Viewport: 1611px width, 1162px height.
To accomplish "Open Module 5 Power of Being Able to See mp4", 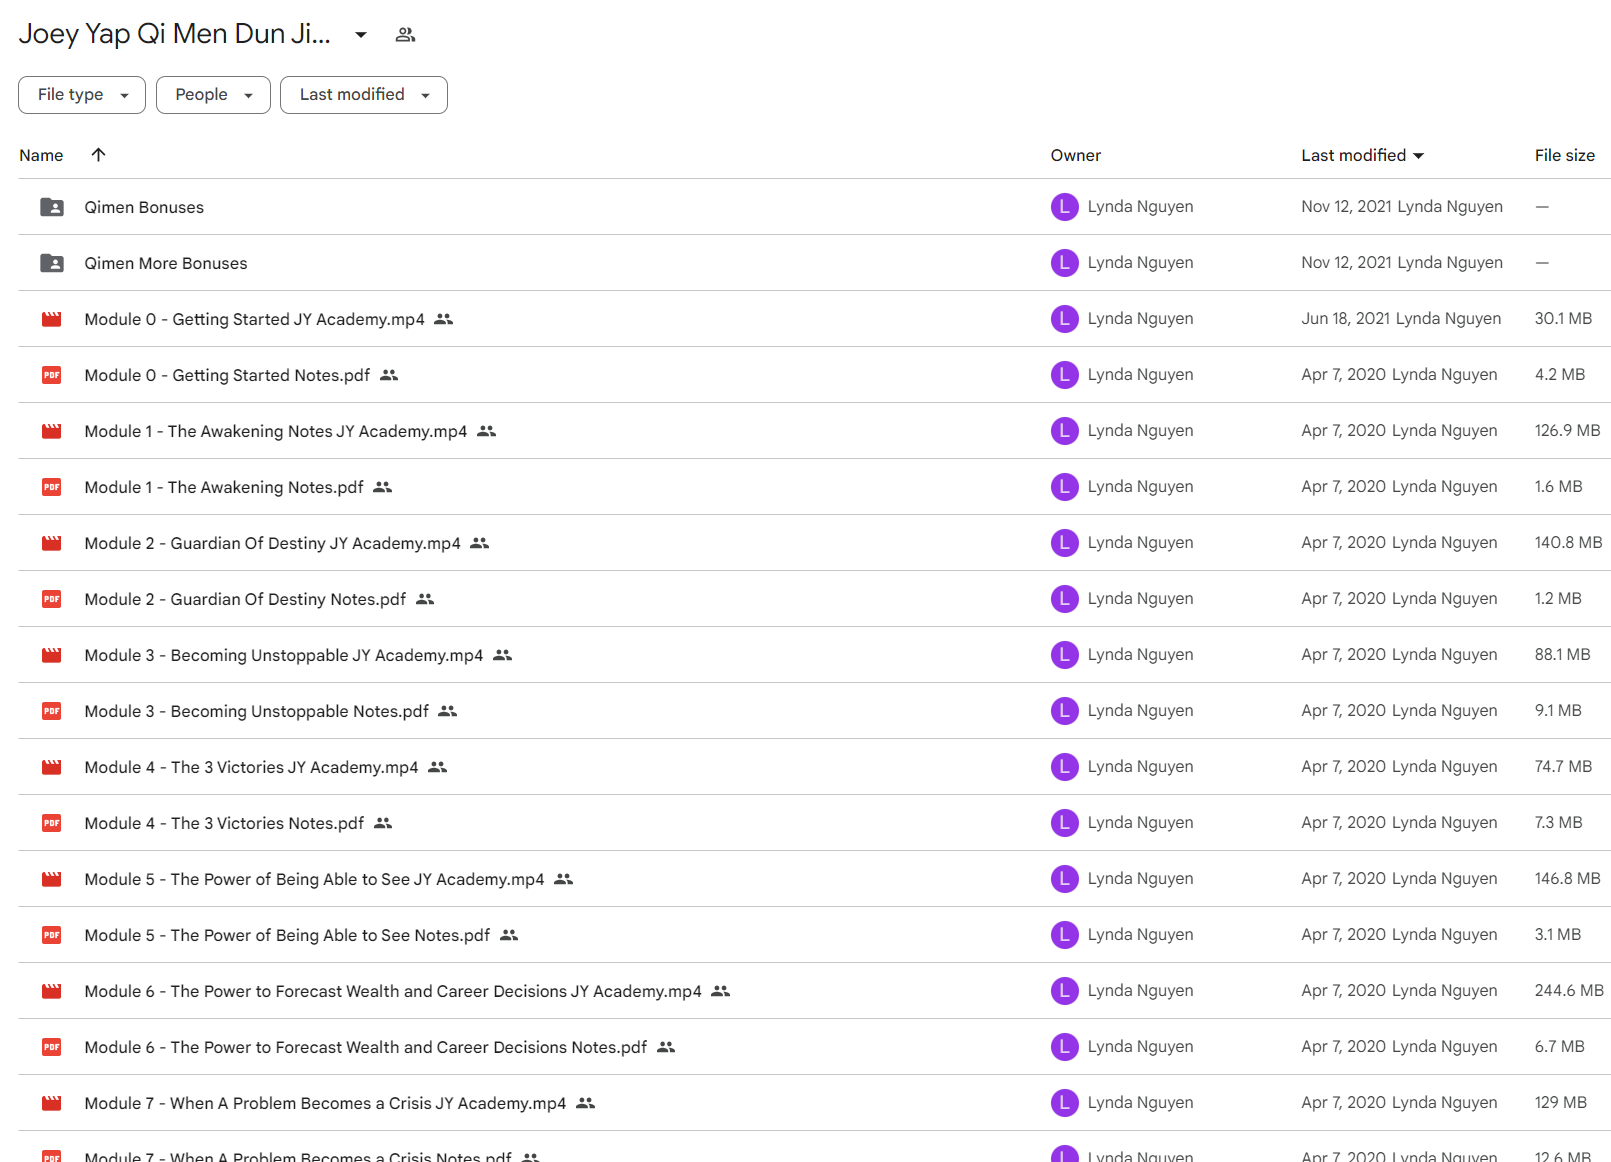I will click(x=314, y=879).
